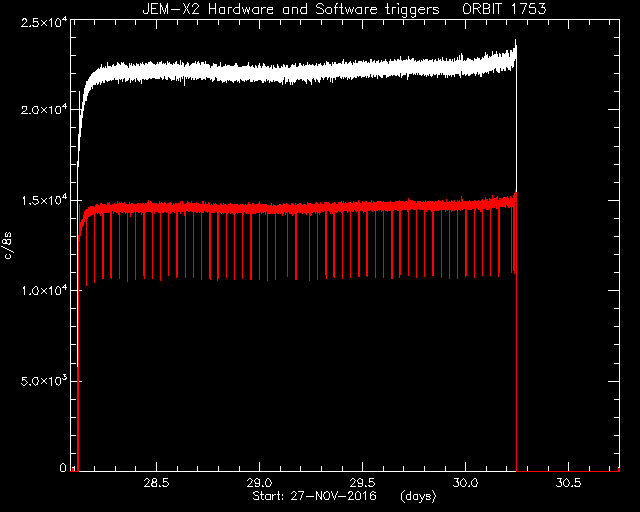Select the 1.0×10⁴ y-axis tick label
The image size is (640, 512).
pos(44,290)
